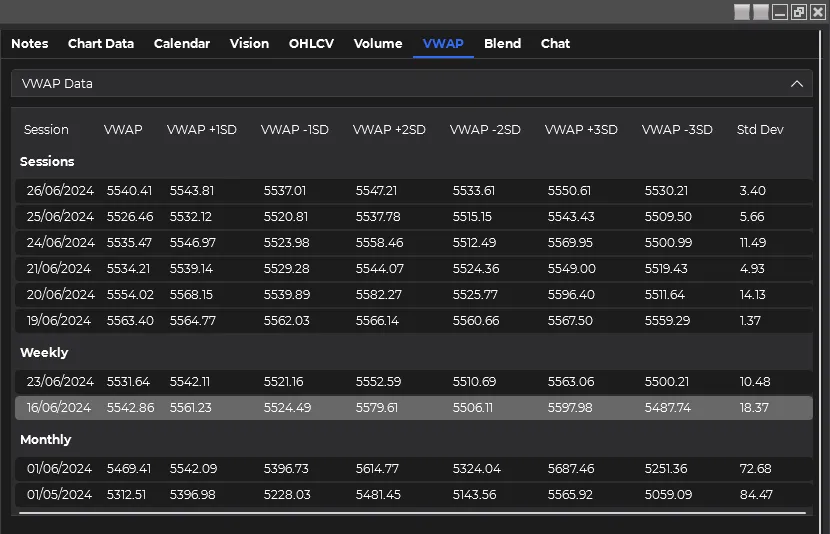The height and width of the screenshot is (534, 830).
Task: Click VWAP +3SD value 5687.46
Action: click(571, 468)
